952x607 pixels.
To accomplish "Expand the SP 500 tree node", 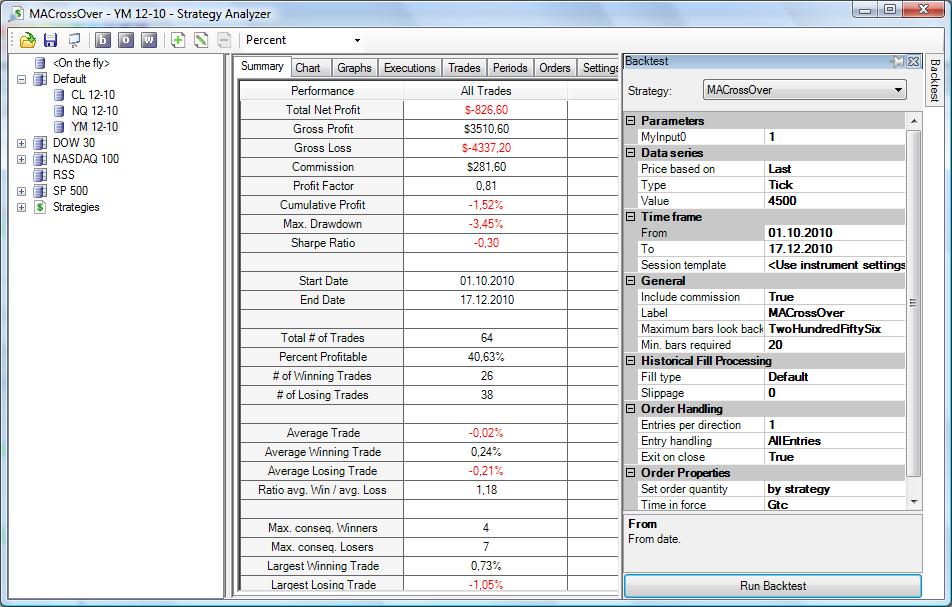I will pos(21,191).
